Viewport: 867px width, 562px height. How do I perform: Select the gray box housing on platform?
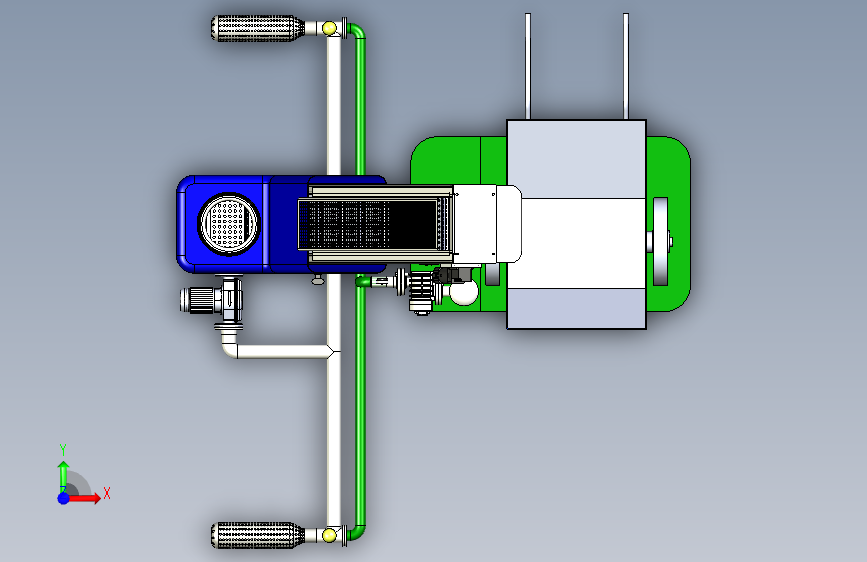coord(576,224)
